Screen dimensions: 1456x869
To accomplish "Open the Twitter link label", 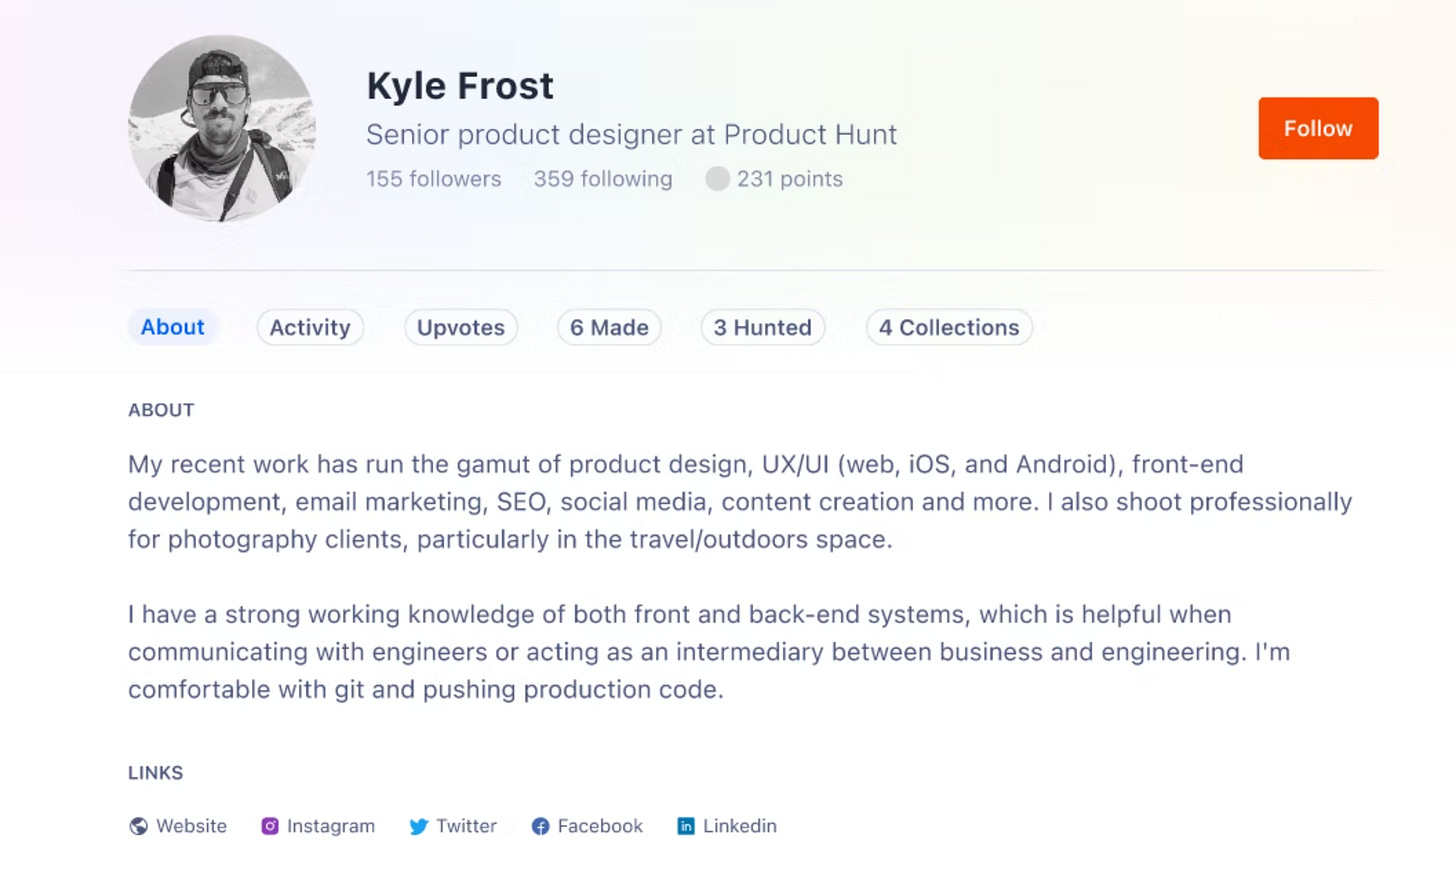I will pyautogui.click(x=466, y=826).
